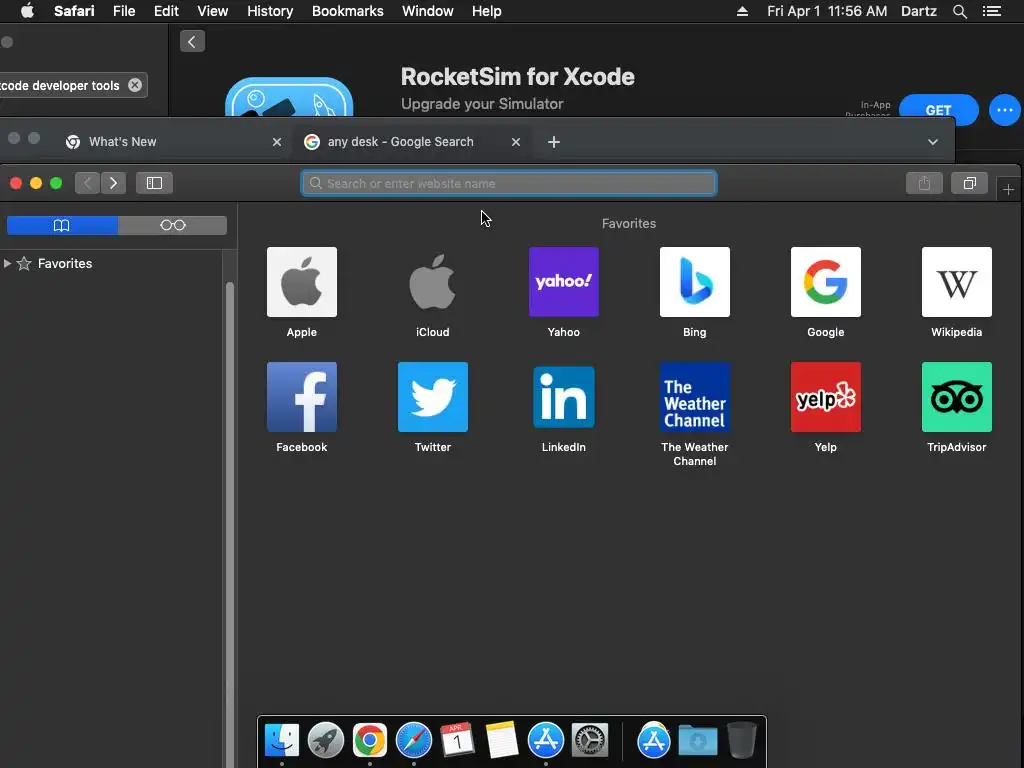Open Safari from the Dock

coord(413,740)
